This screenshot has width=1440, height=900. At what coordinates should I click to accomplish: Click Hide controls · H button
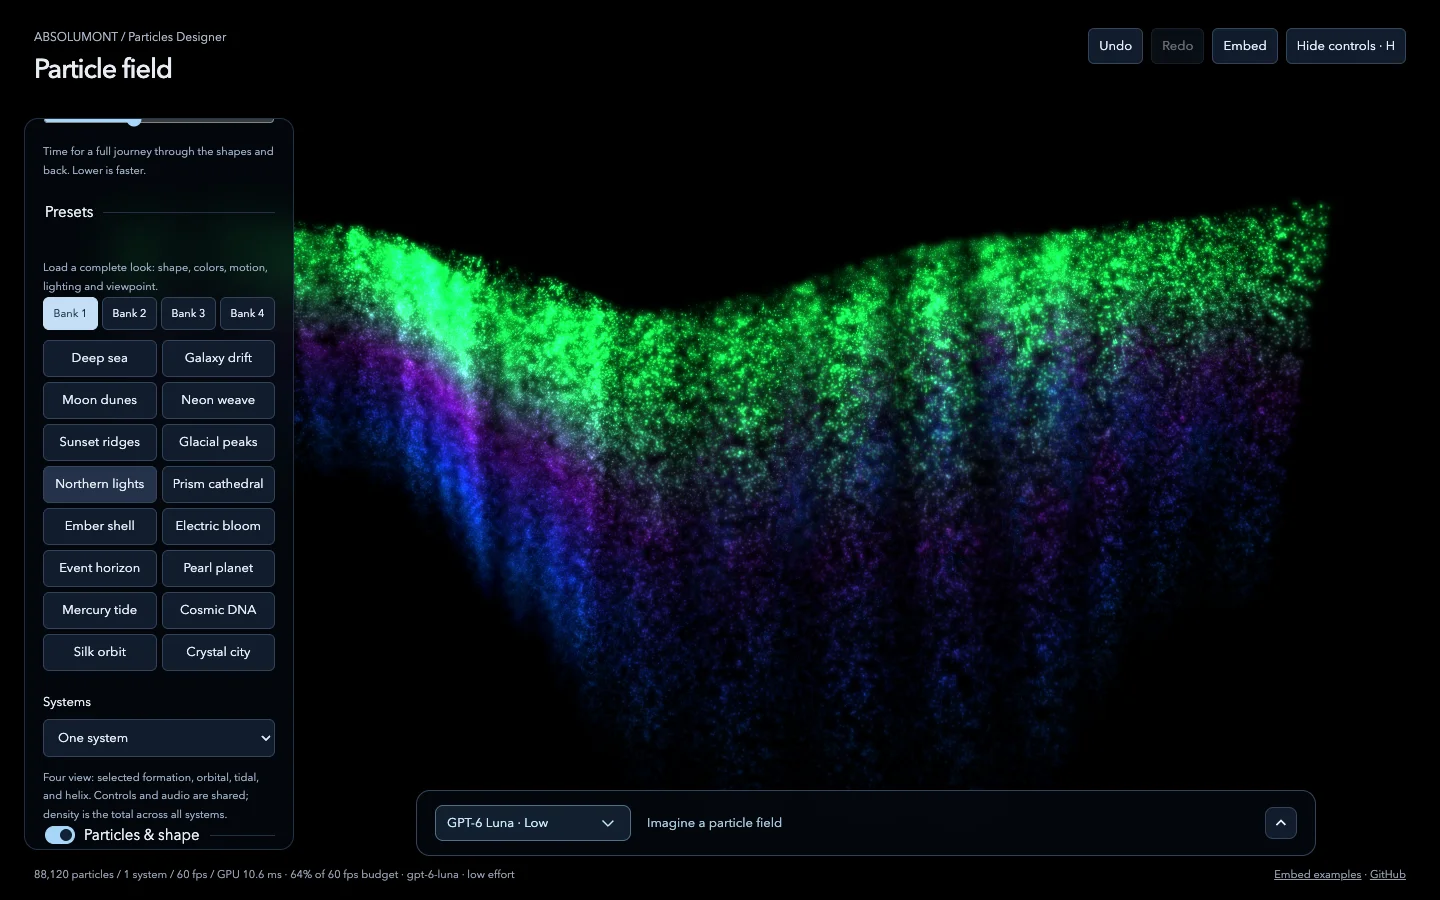pos(1346,46)
